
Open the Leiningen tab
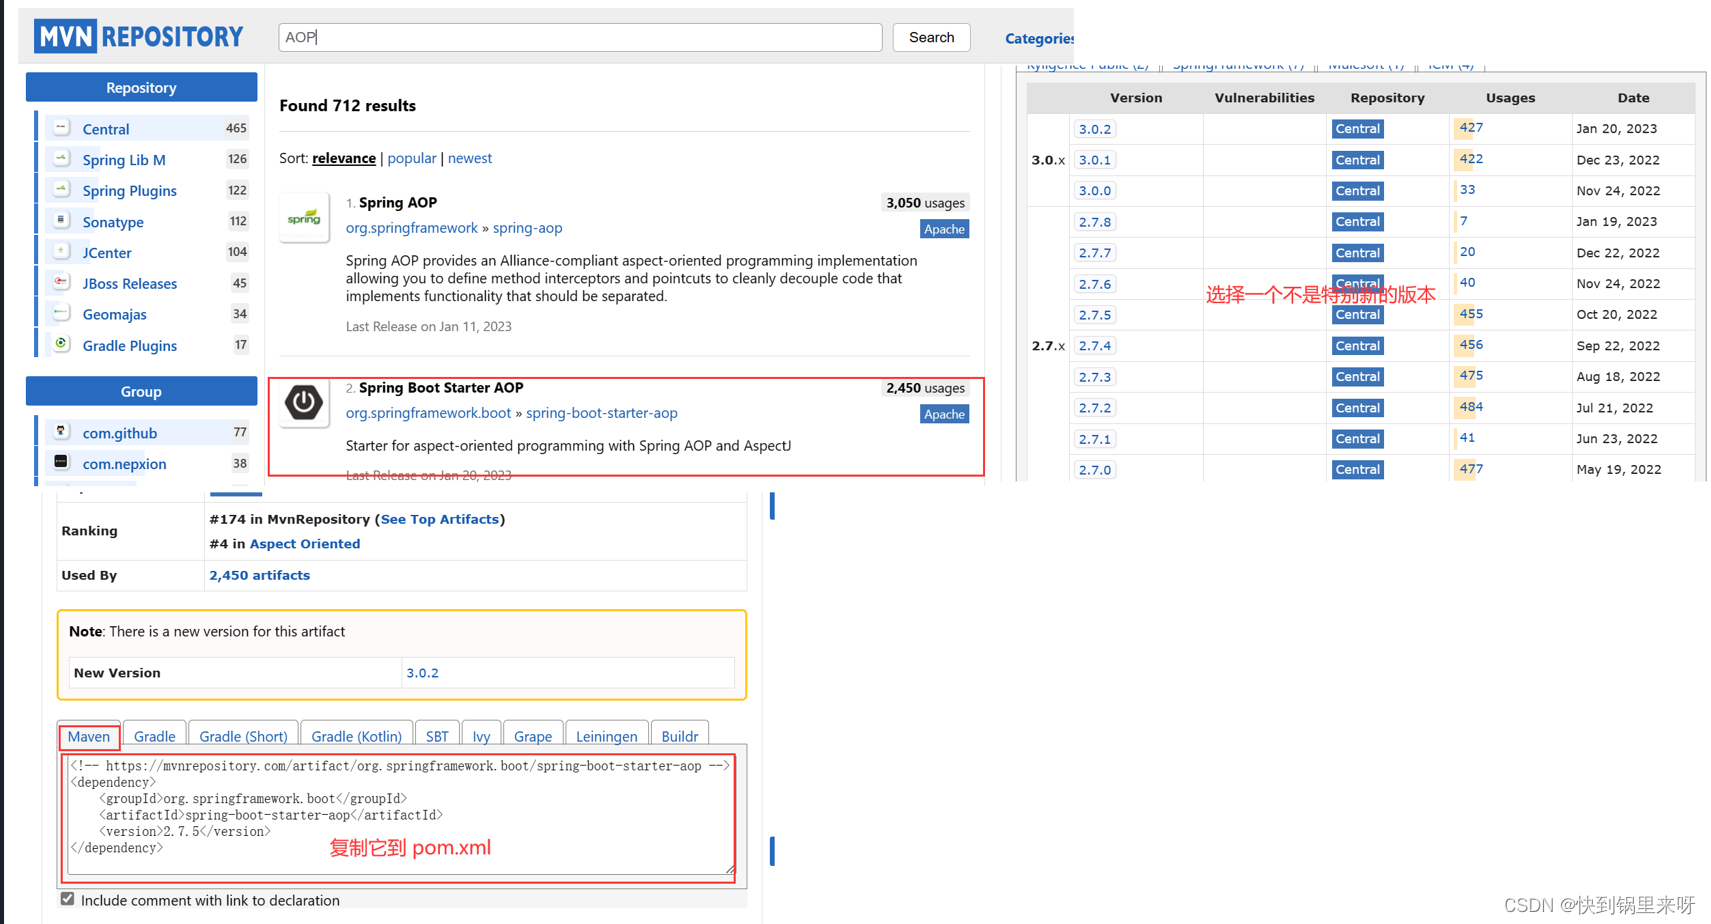click(607, 736)
